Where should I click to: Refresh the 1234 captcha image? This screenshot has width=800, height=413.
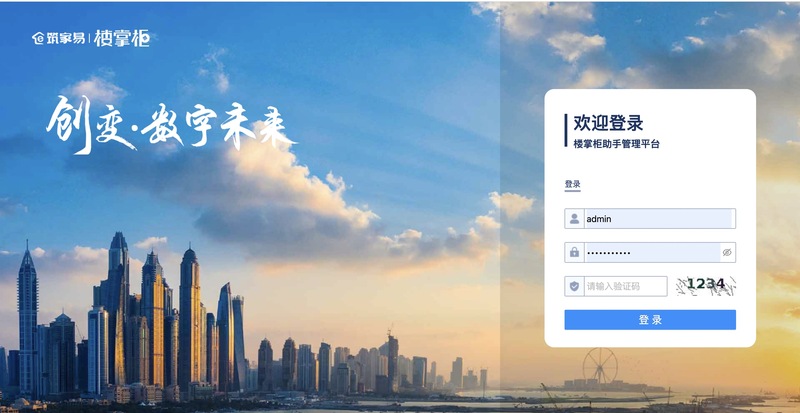706,286
